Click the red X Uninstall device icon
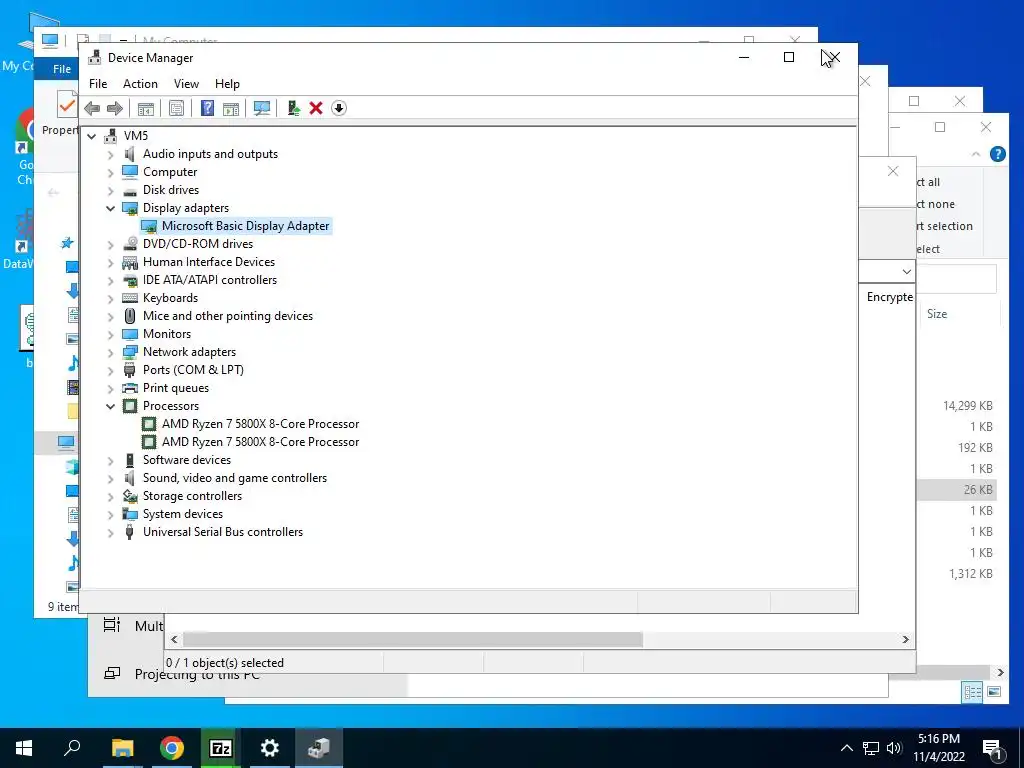The height and width of the screenshot is (768, 1024). pyautogui.click(x=316, y=108)
